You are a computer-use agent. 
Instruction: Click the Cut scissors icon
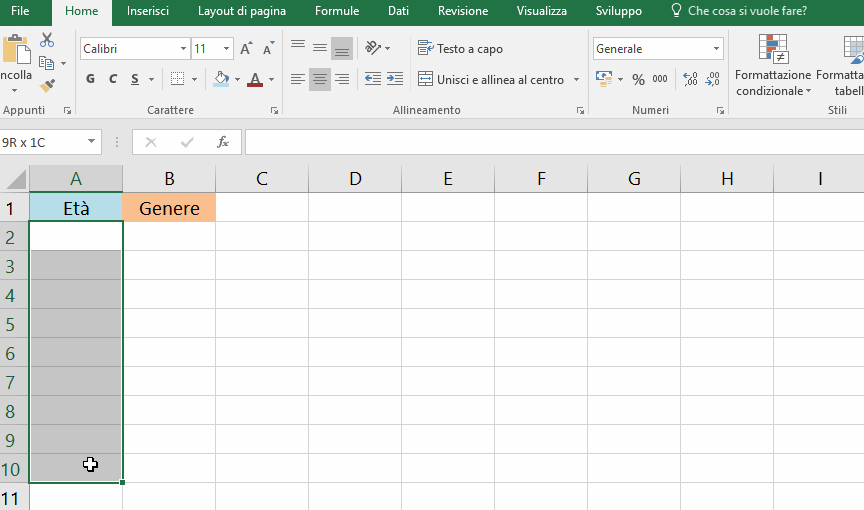(47, 40)
